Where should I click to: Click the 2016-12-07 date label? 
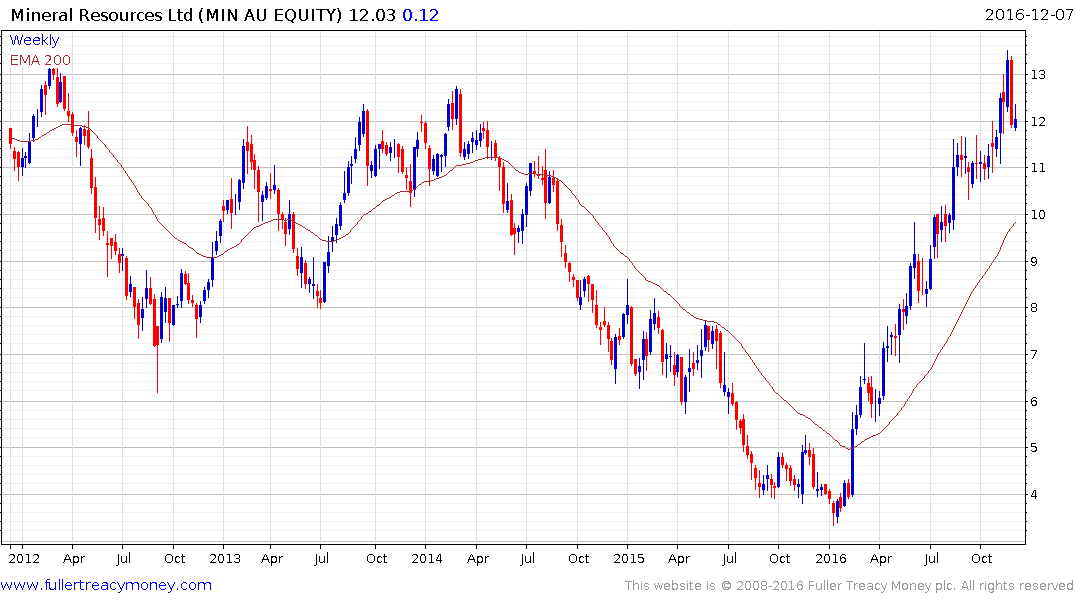[x=1028, y=14]
